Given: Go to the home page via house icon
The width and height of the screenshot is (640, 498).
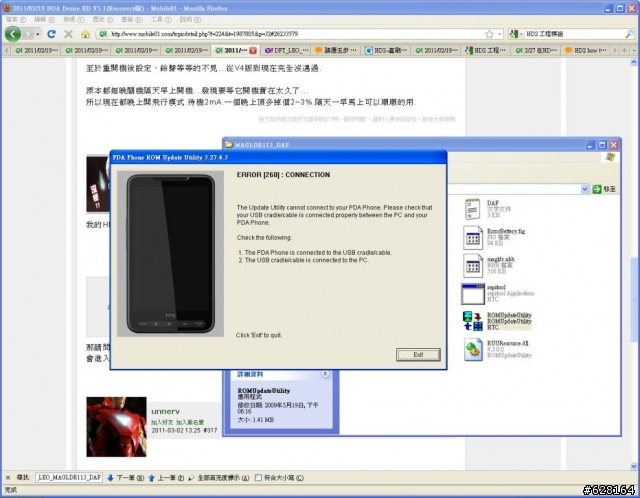Looking at the screenshot, I should [x=85, y=34].
